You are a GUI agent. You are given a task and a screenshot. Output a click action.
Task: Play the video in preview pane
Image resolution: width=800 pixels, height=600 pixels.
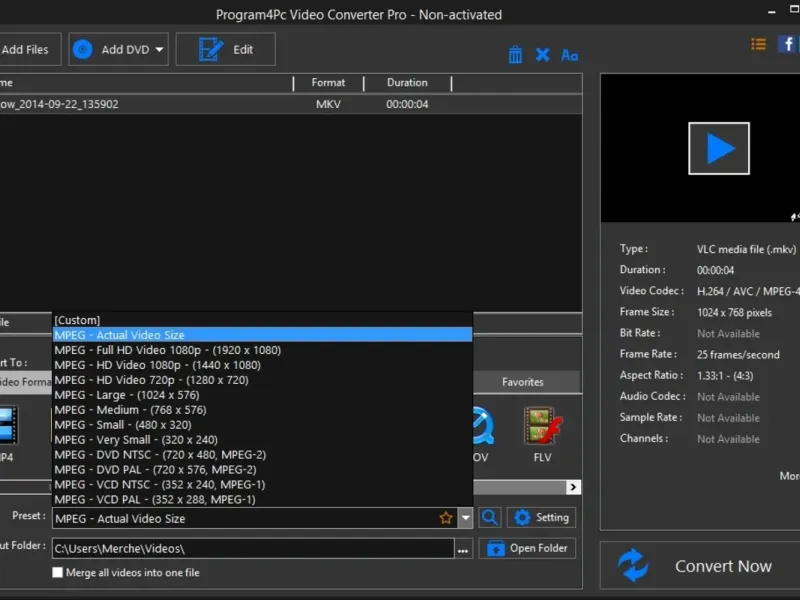(x=718, y=148)
